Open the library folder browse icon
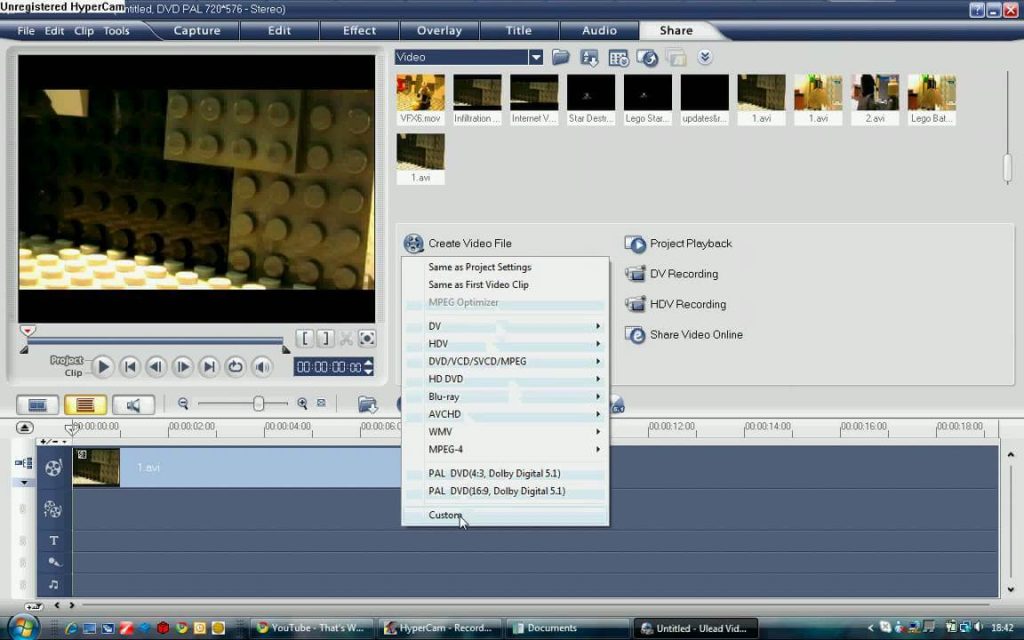 tap(561, 58)
